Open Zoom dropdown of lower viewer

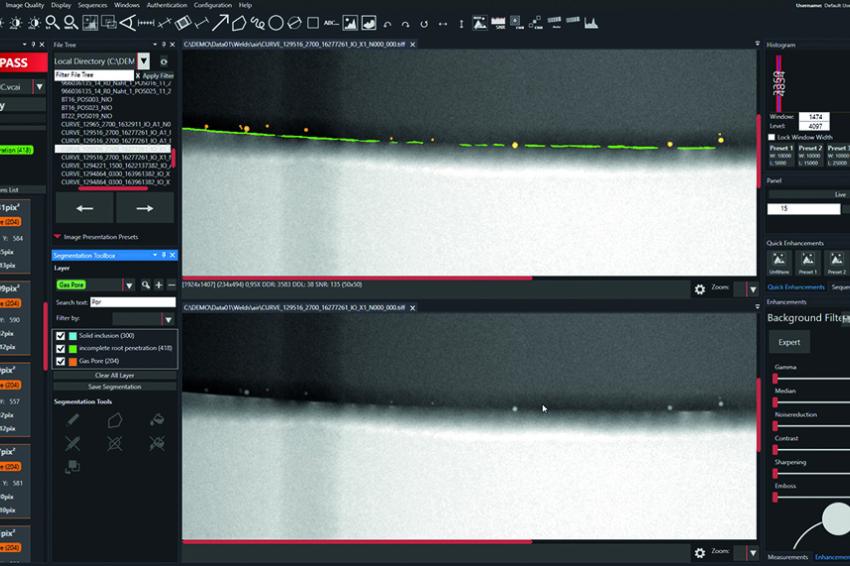[753, 553]
